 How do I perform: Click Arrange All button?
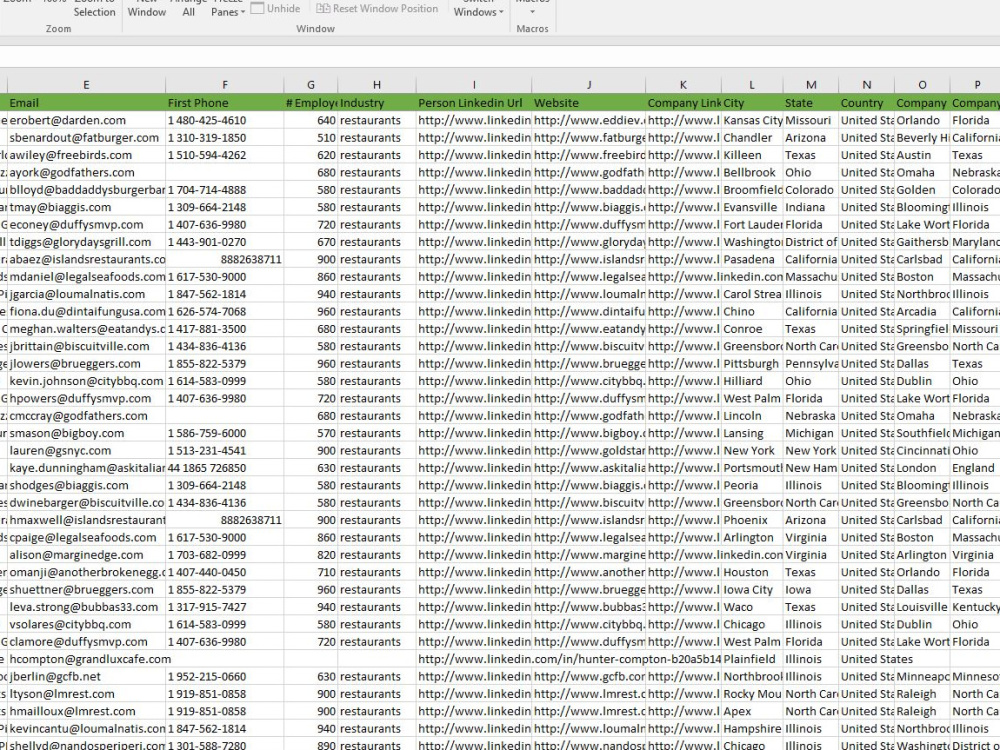click(x=188, y=9)
